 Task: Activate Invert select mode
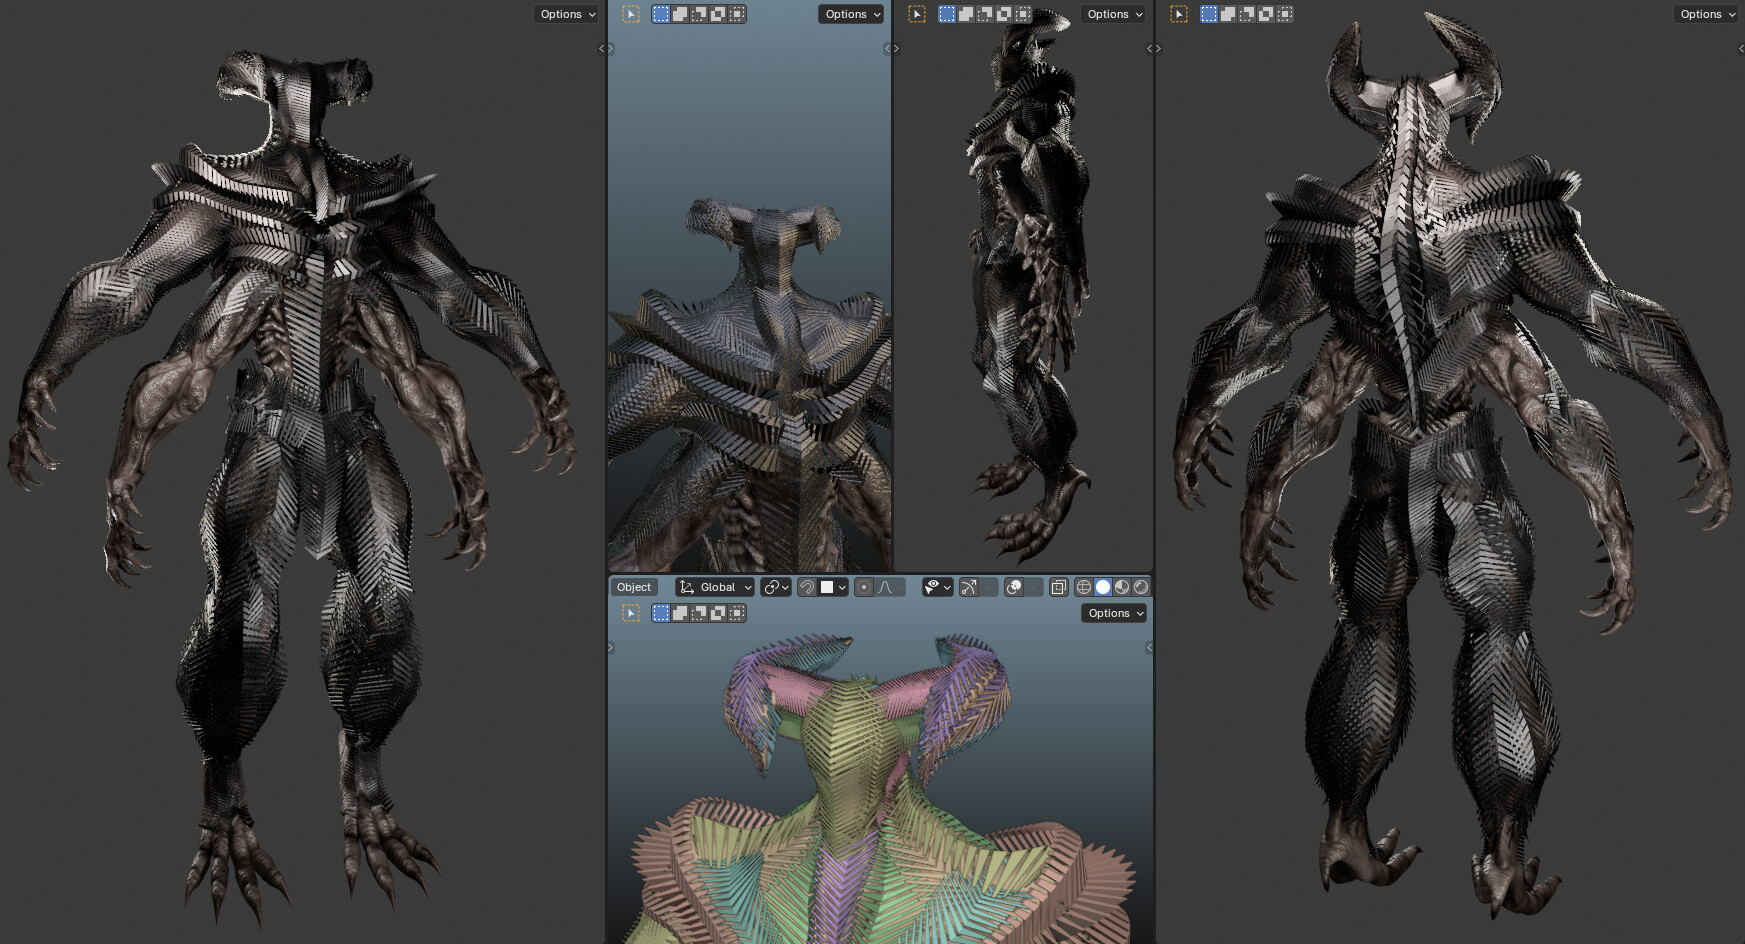click(716, 613)
